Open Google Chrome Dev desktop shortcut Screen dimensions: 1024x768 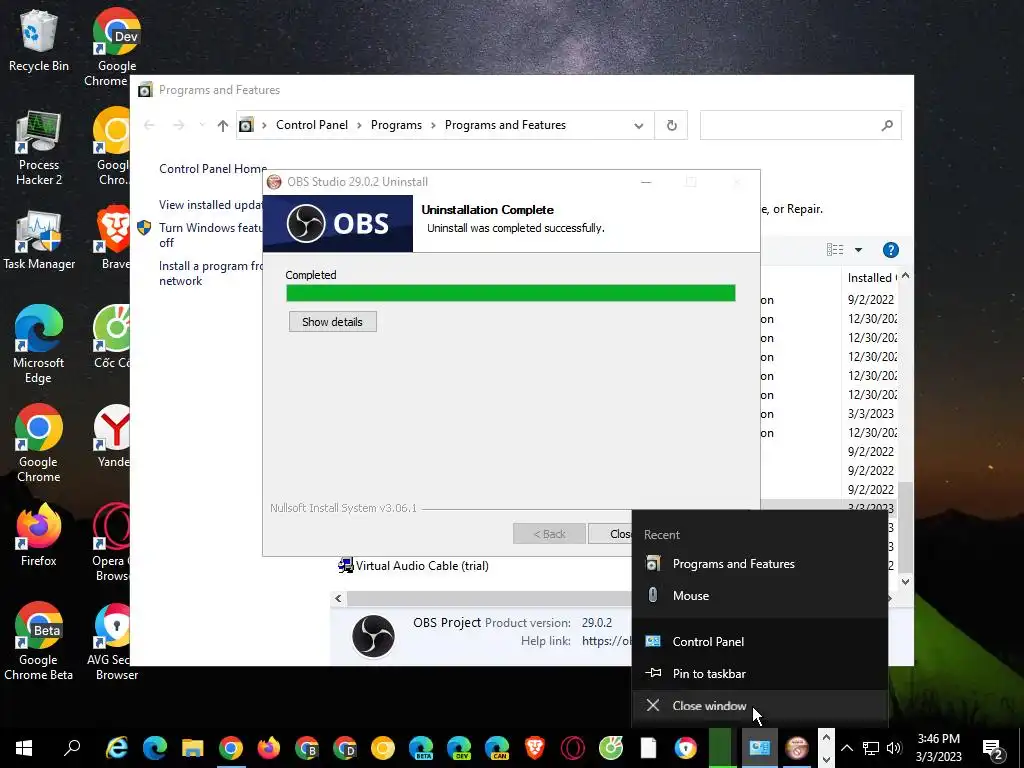[116, 47]
